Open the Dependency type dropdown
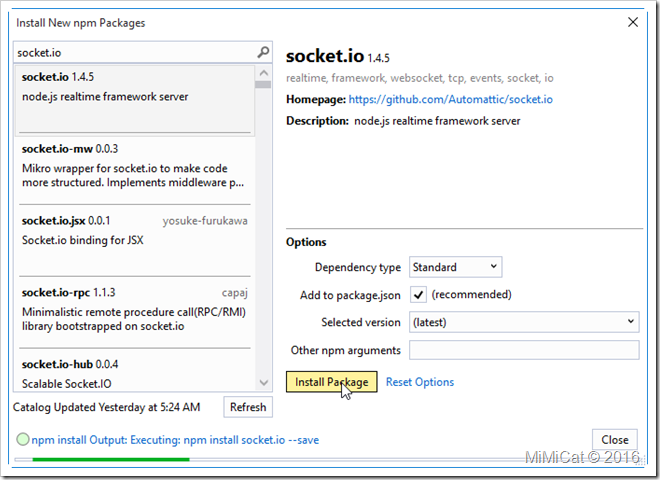This screenshot has width=660, height=480. pos(455,267)
